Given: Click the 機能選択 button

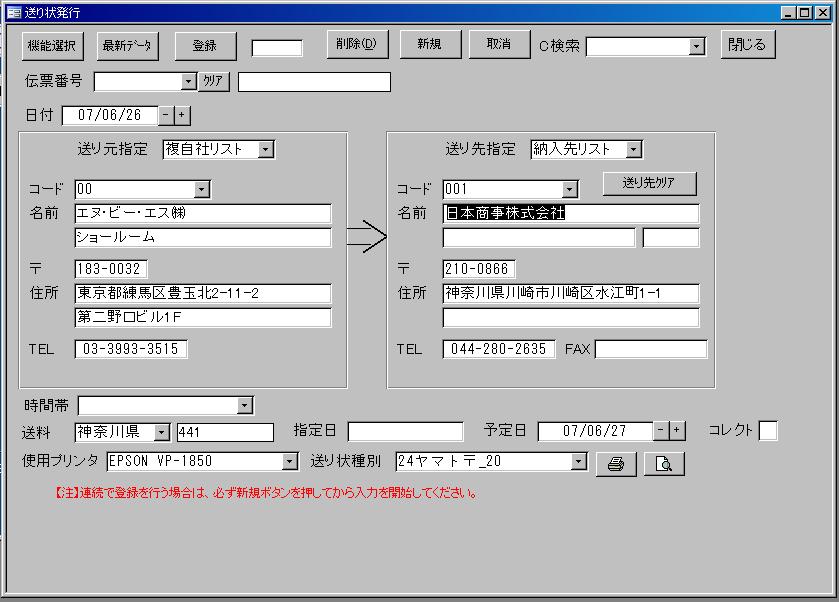Looking at the screenshot, I should coord(52,45).
